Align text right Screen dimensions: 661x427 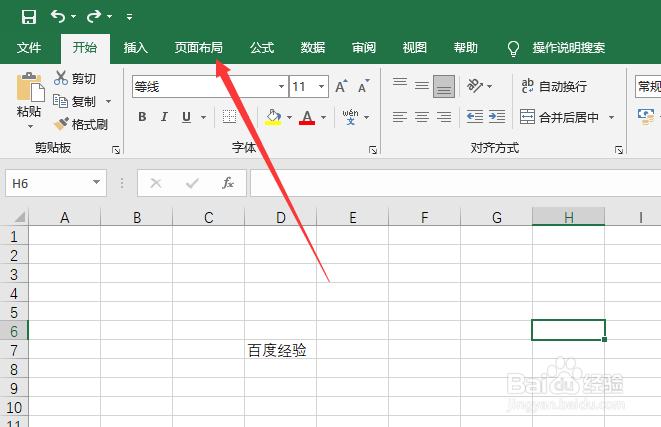444,117
